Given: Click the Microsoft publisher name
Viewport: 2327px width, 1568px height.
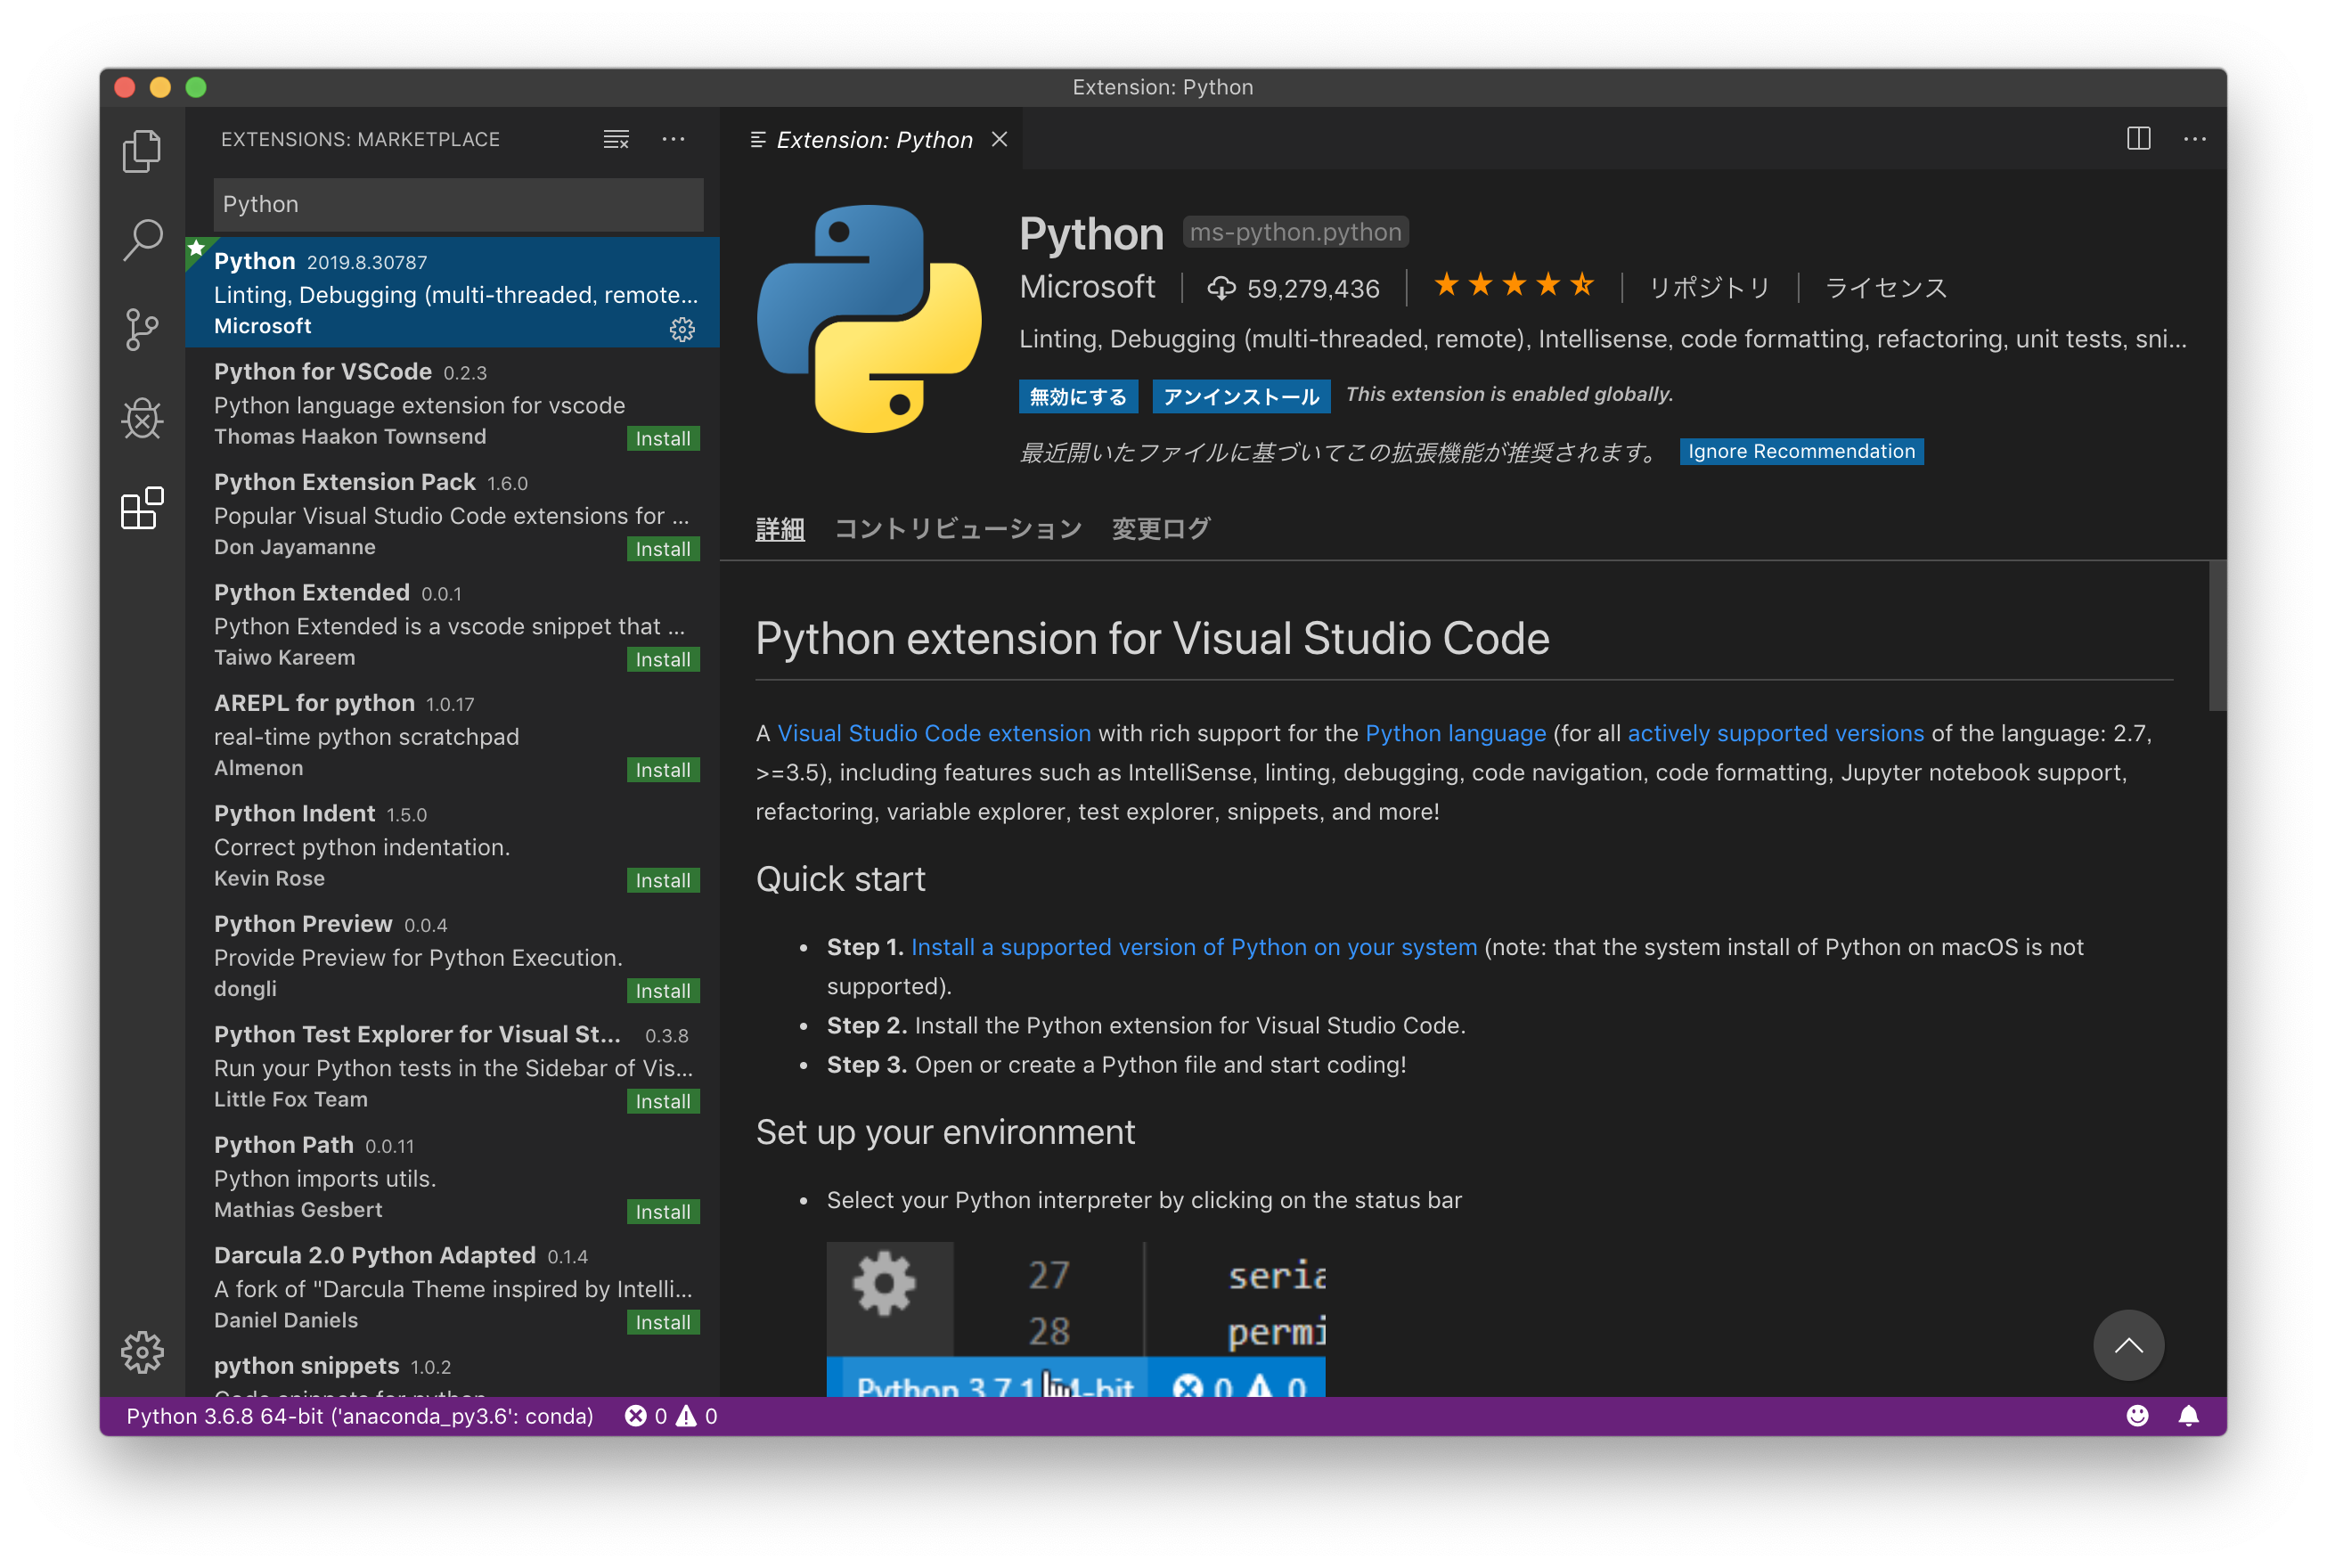Looking at the screenshot, I should coord(1087,287).
